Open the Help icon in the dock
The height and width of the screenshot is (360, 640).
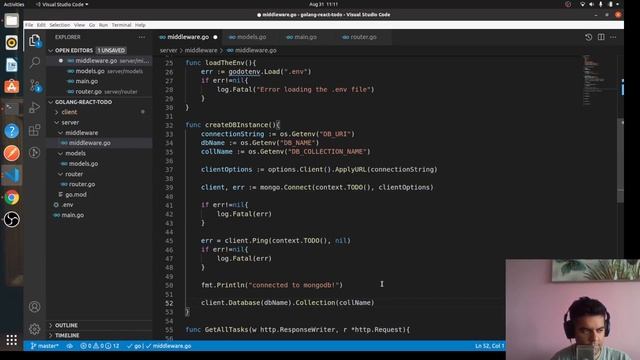[x=11, y=131]
